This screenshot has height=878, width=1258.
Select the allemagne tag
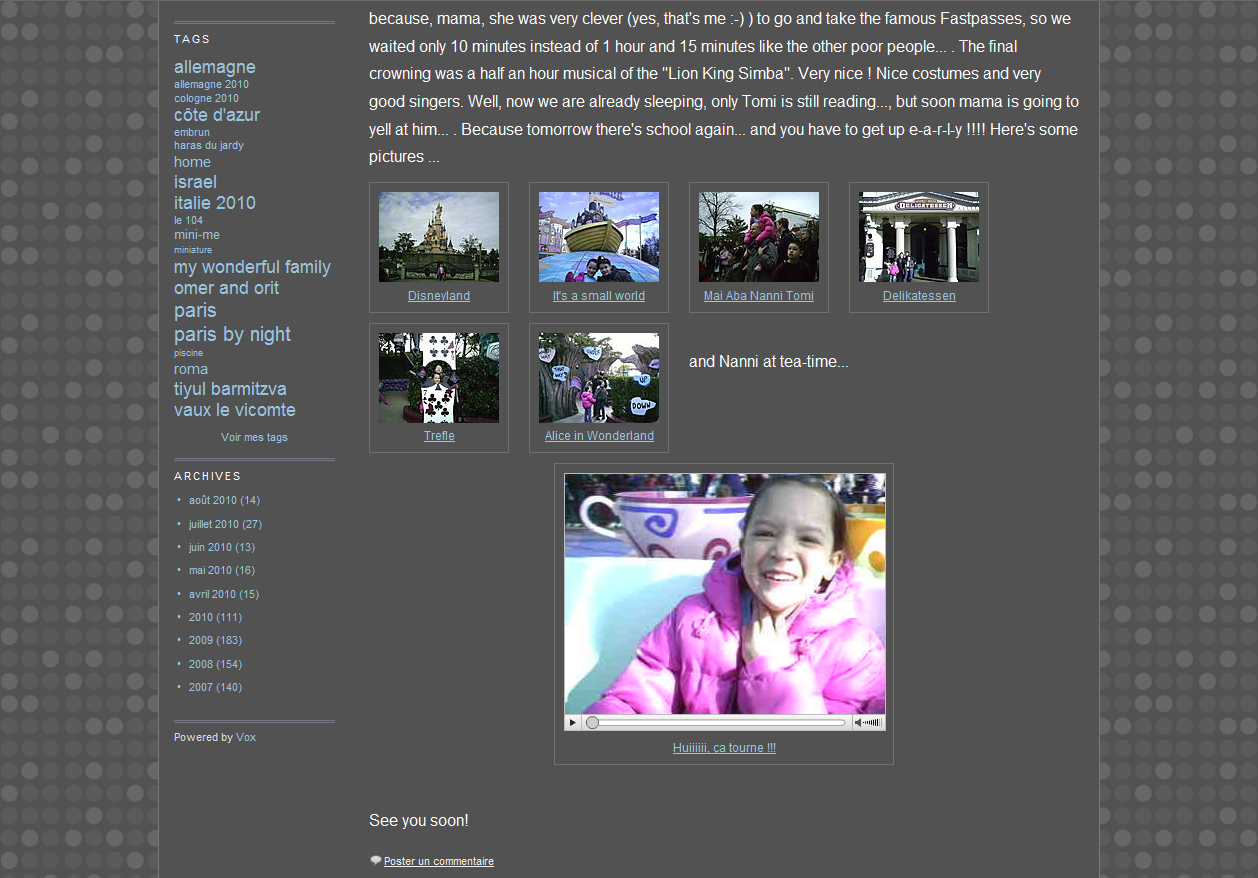[x=214, y=67]
